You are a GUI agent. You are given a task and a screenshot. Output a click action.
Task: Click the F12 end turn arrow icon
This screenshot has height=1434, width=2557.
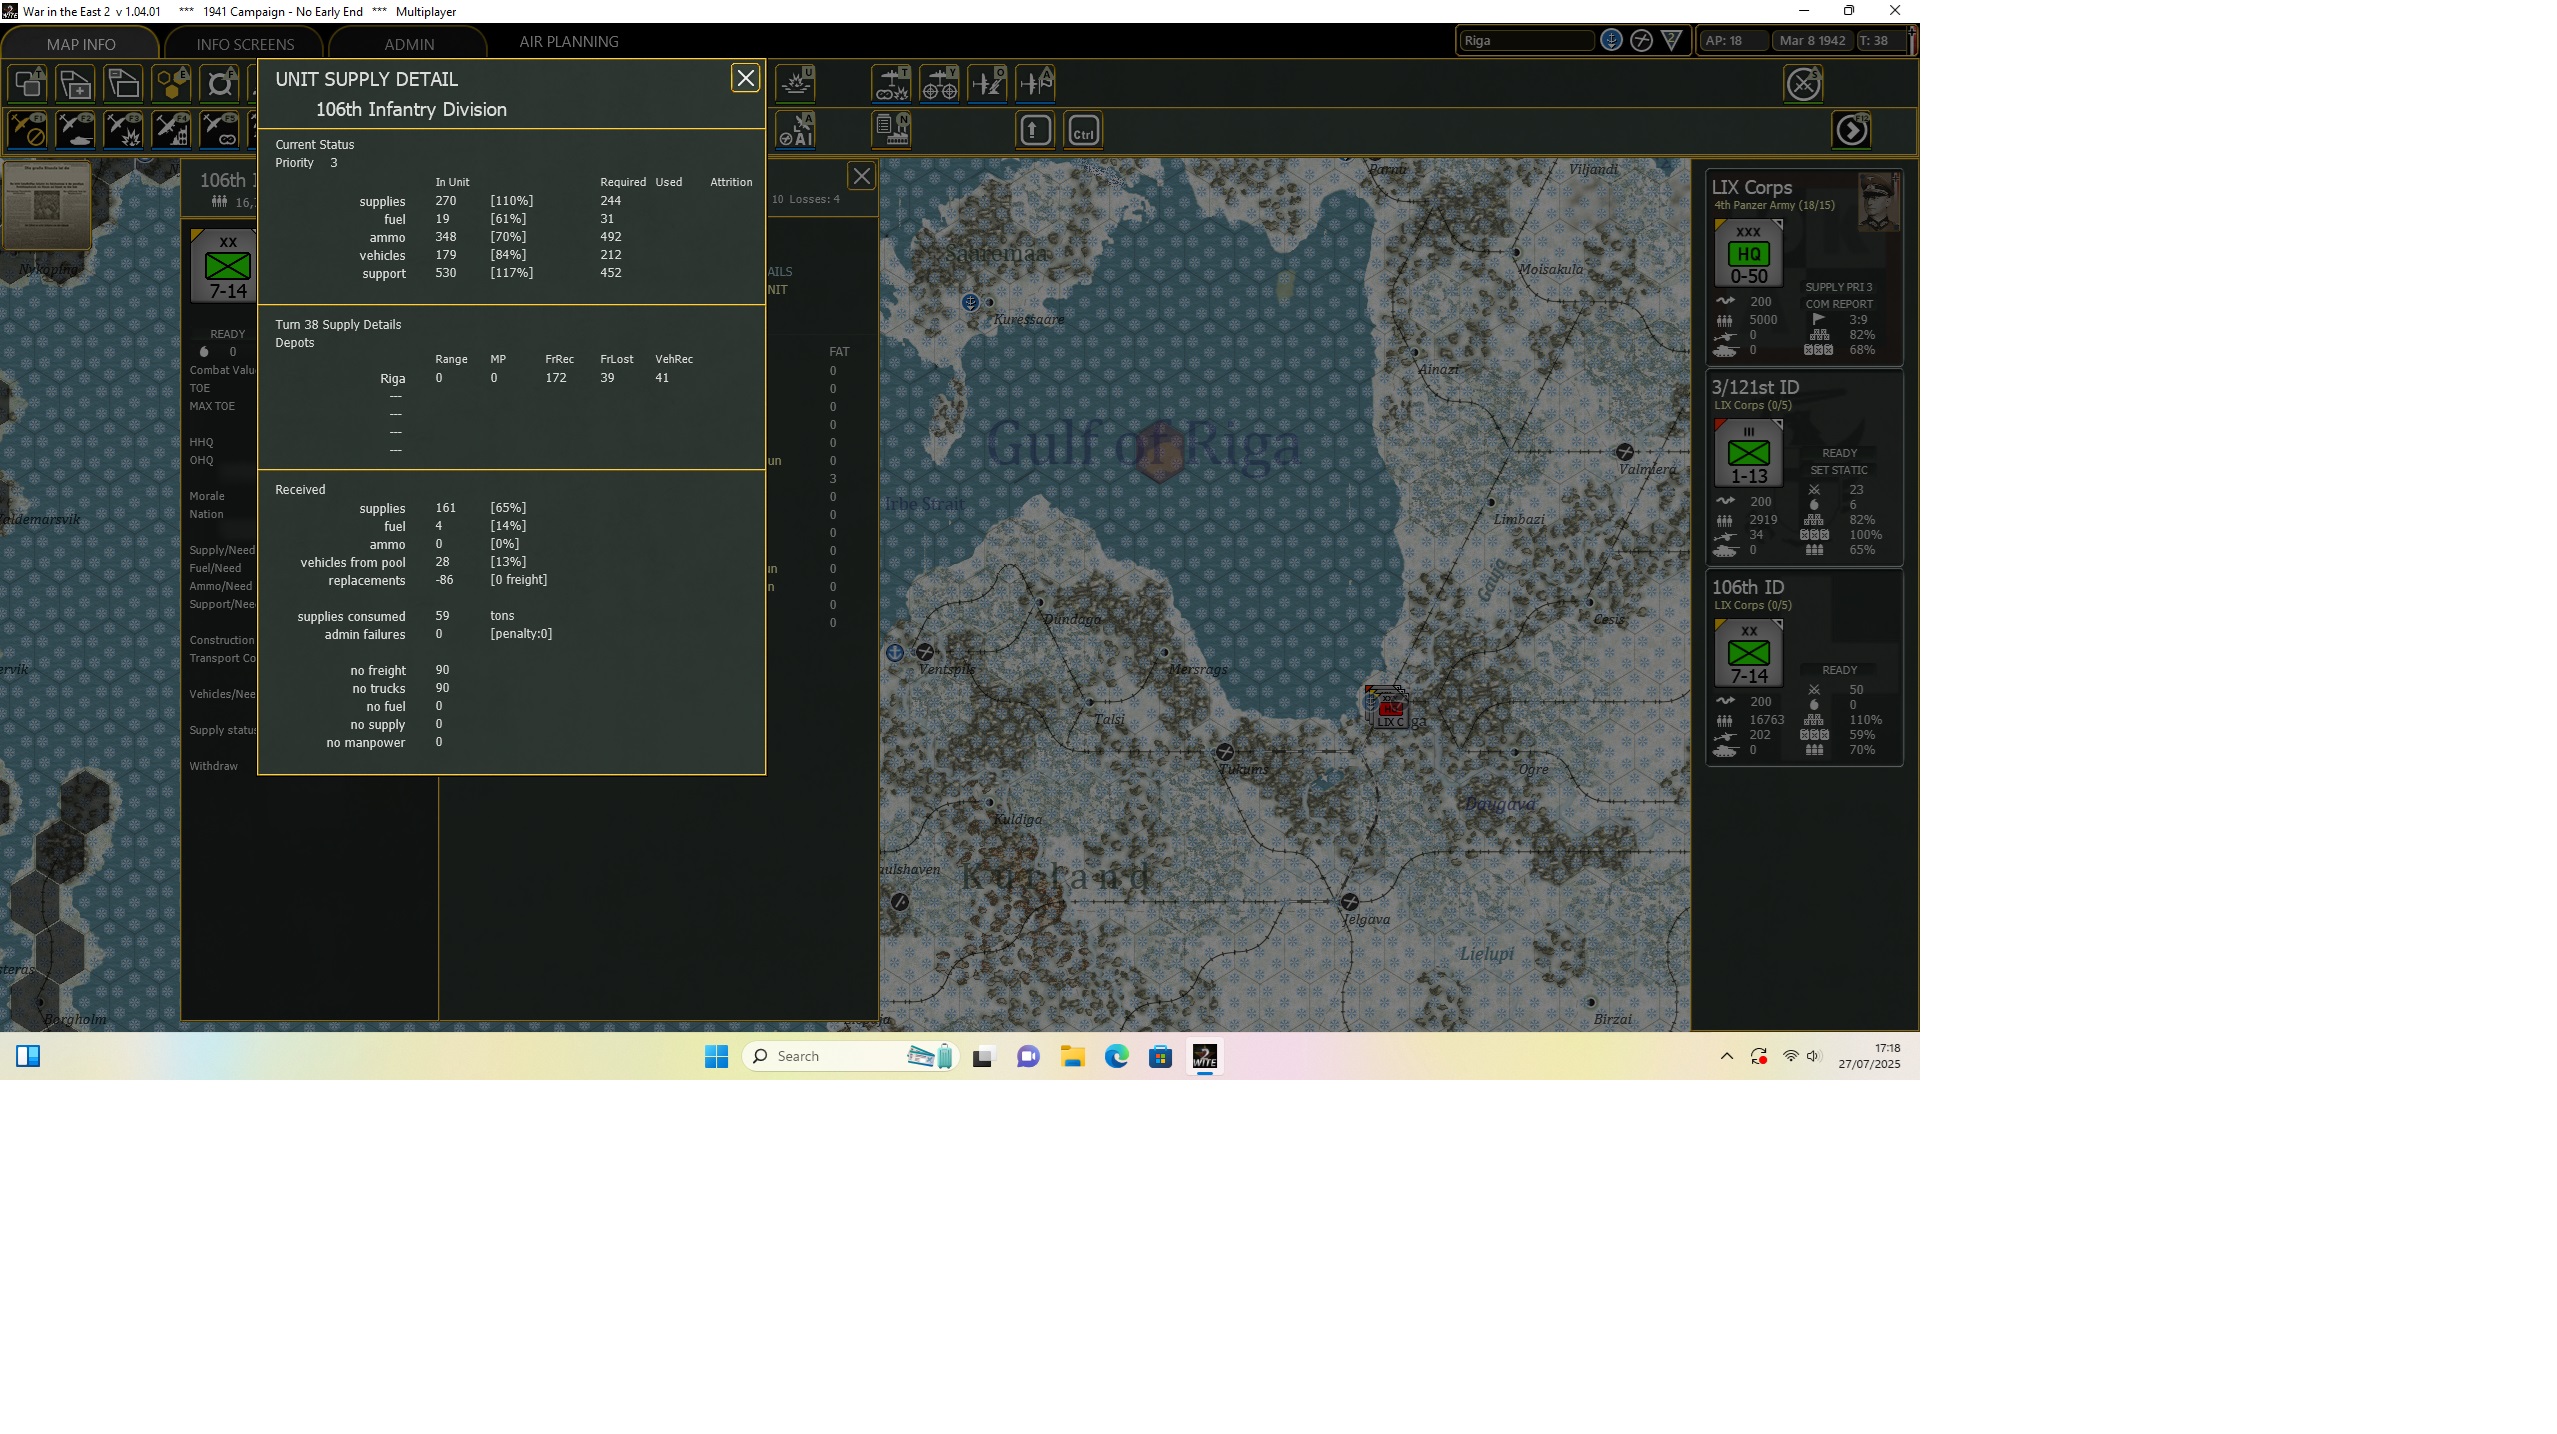pyautogui.click(x=1851, y=130)
